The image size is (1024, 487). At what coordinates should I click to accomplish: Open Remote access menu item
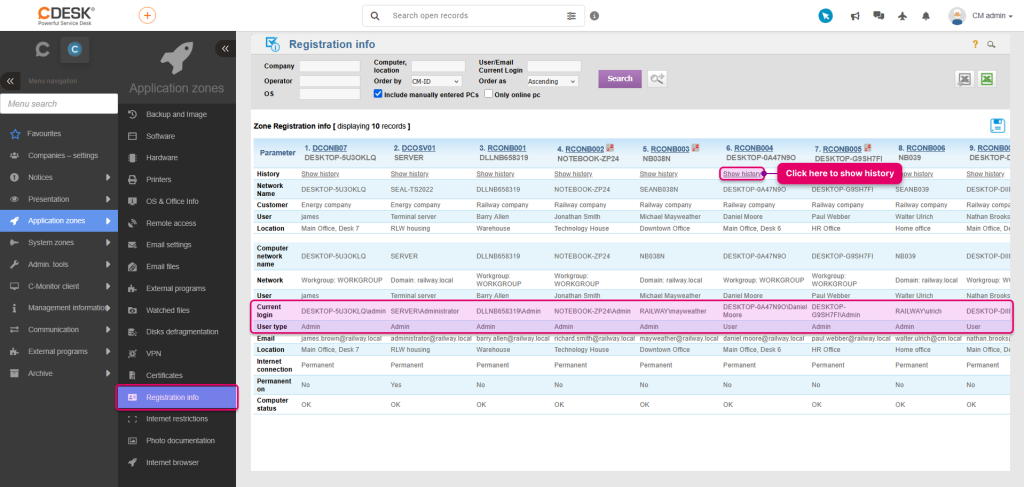(x=171, y=223)
